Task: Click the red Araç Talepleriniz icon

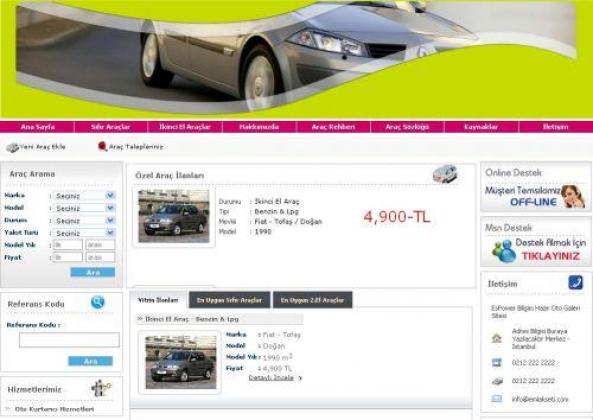Action: click(x=102, y=146)
